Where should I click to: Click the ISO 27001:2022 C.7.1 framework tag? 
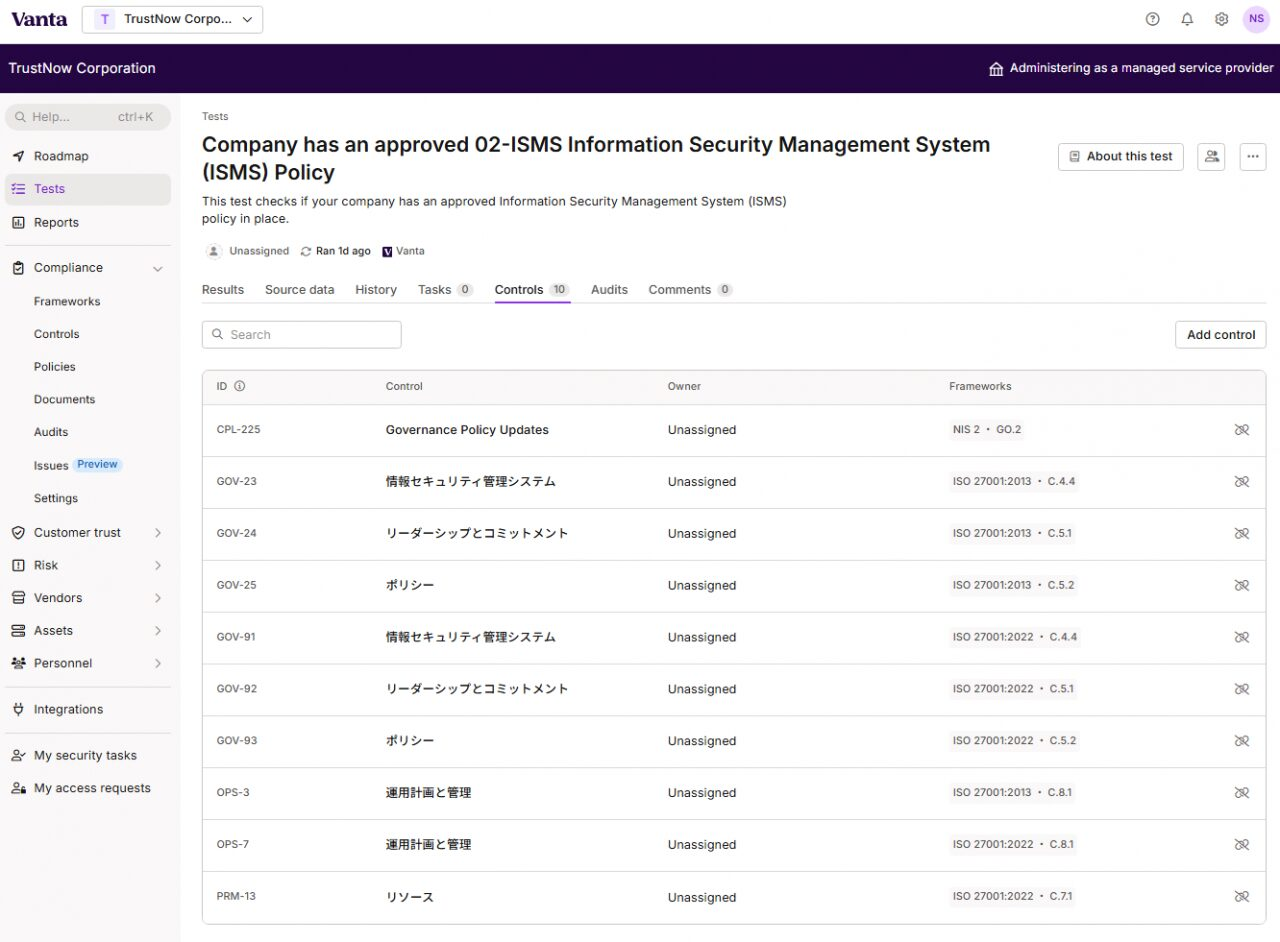pos(1012,897)
